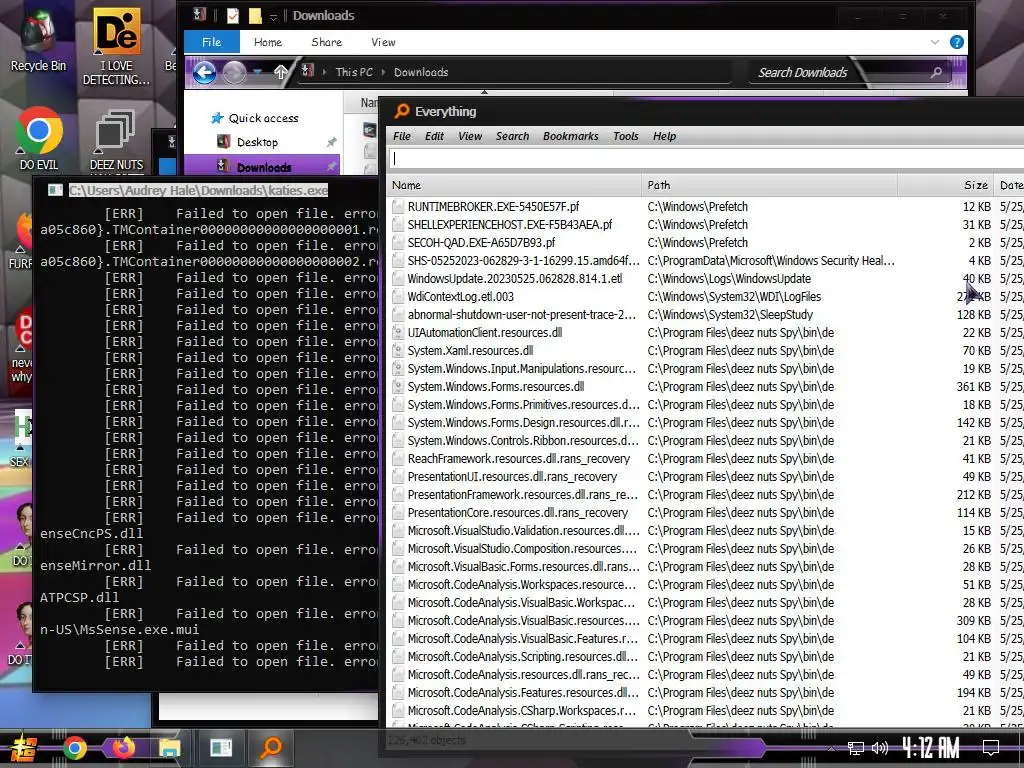Screen dimensions: 1024x768
Task: Select UIAutomationClient.resources.dll file
Action: pos(485,332)
